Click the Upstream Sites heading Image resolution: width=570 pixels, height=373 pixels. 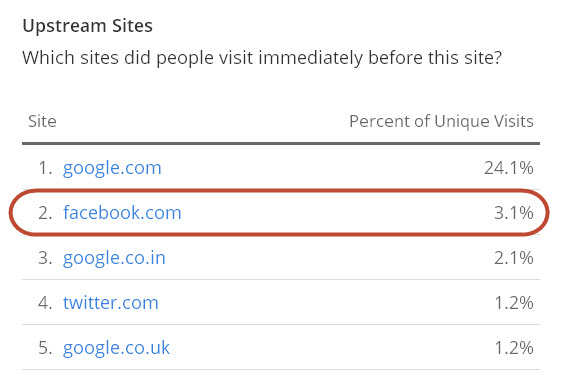coord(88,26)
